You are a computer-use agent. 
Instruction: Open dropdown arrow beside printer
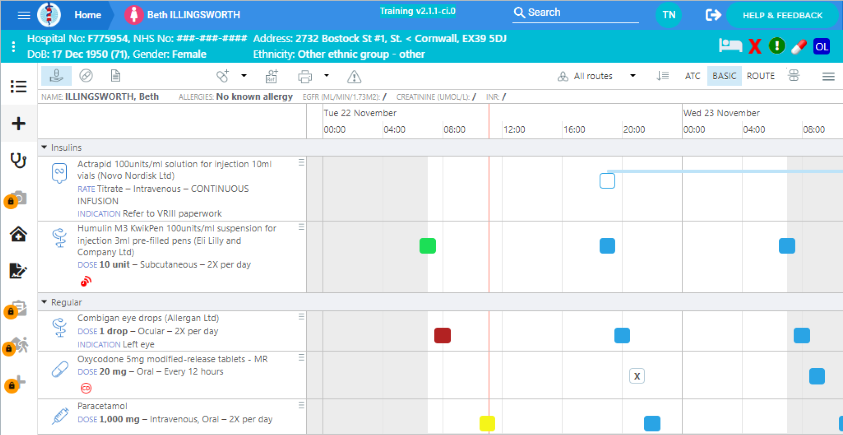pos(326,76)
